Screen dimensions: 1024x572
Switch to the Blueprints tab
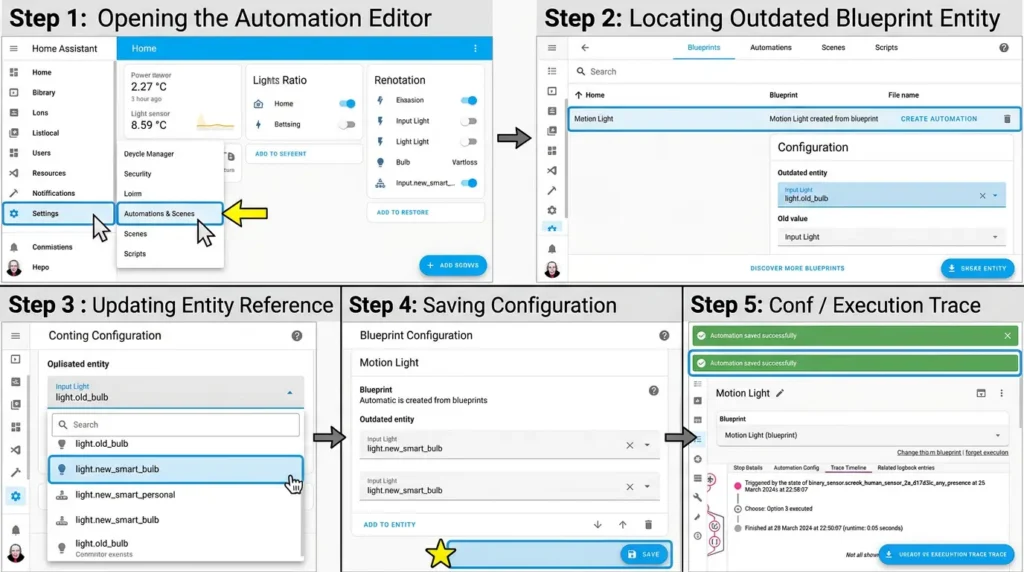[703, 48]
